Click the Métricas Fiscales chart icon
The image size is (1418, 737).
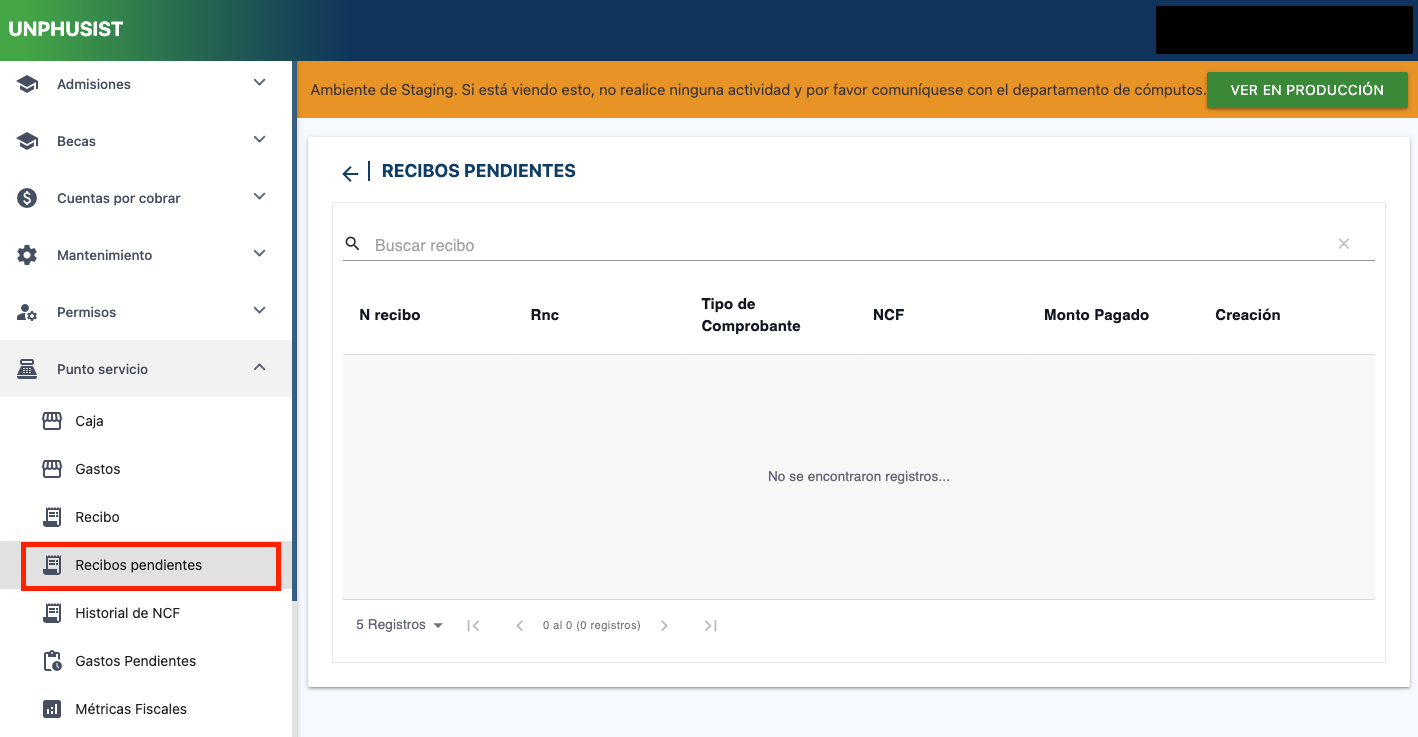pyautogui.click(x=52, y=709)
